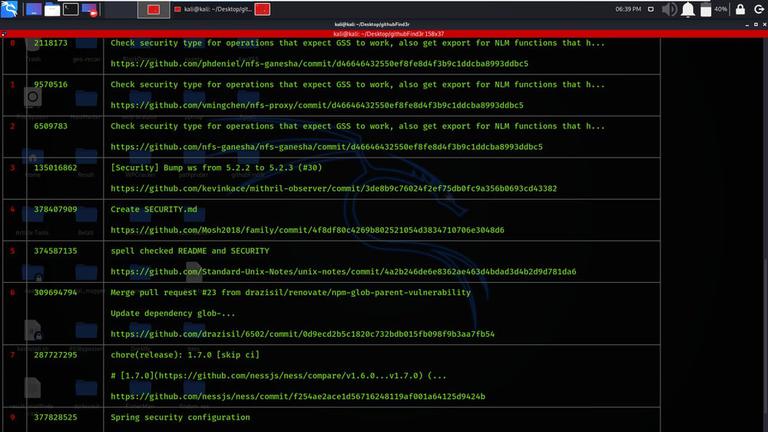
Task: Select repo ID 309694794
Action: point(55,293)
